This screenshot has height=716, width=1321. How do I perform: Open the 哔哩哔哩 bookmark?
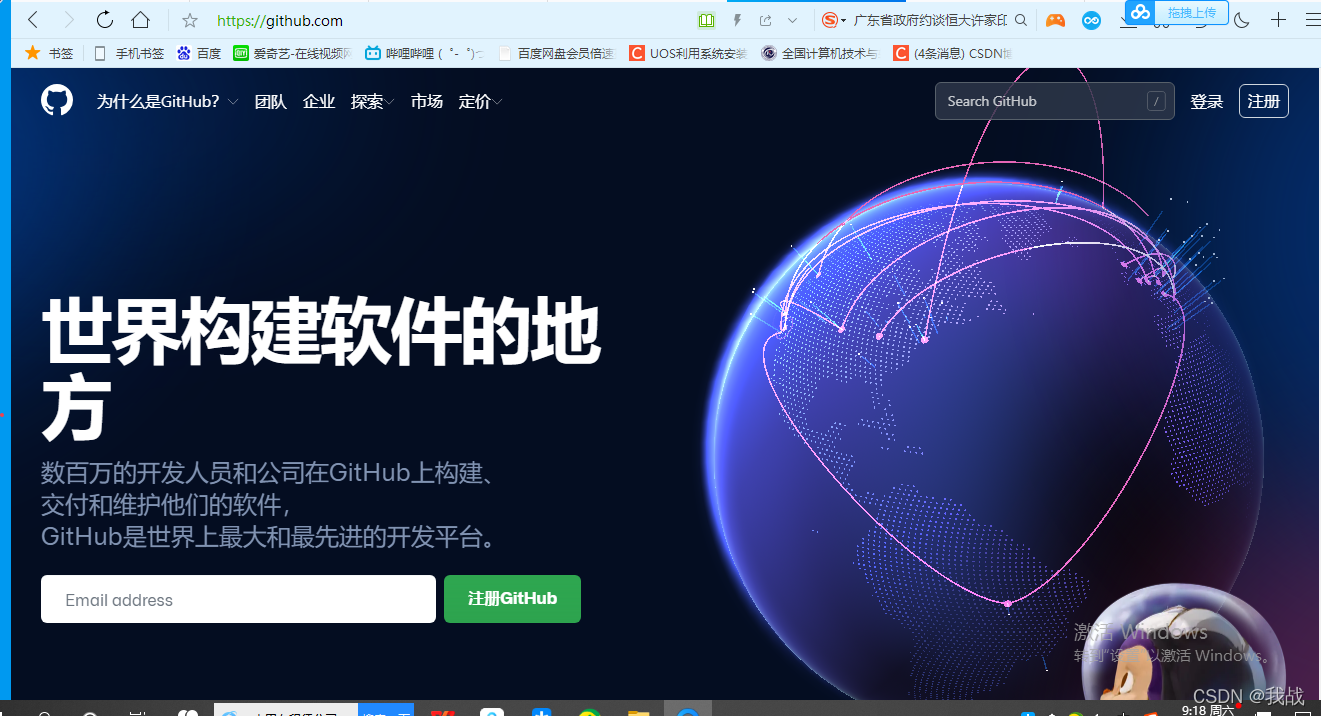click(425, 53)
